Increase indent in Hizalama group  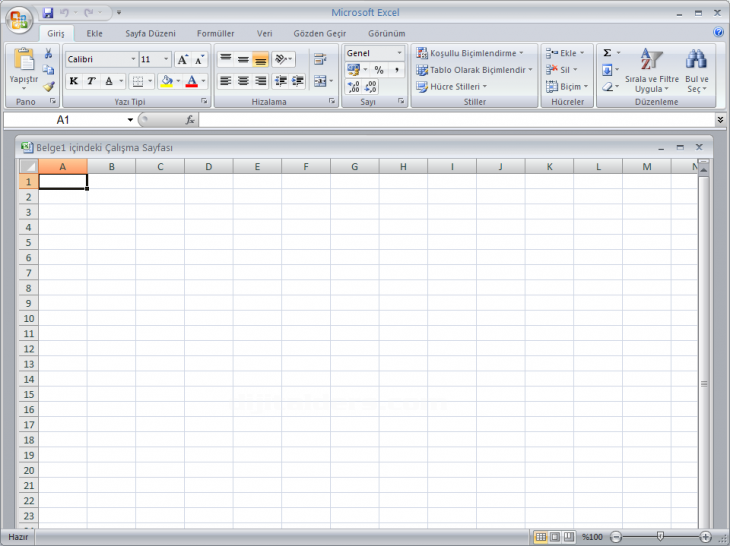(297, 81)
